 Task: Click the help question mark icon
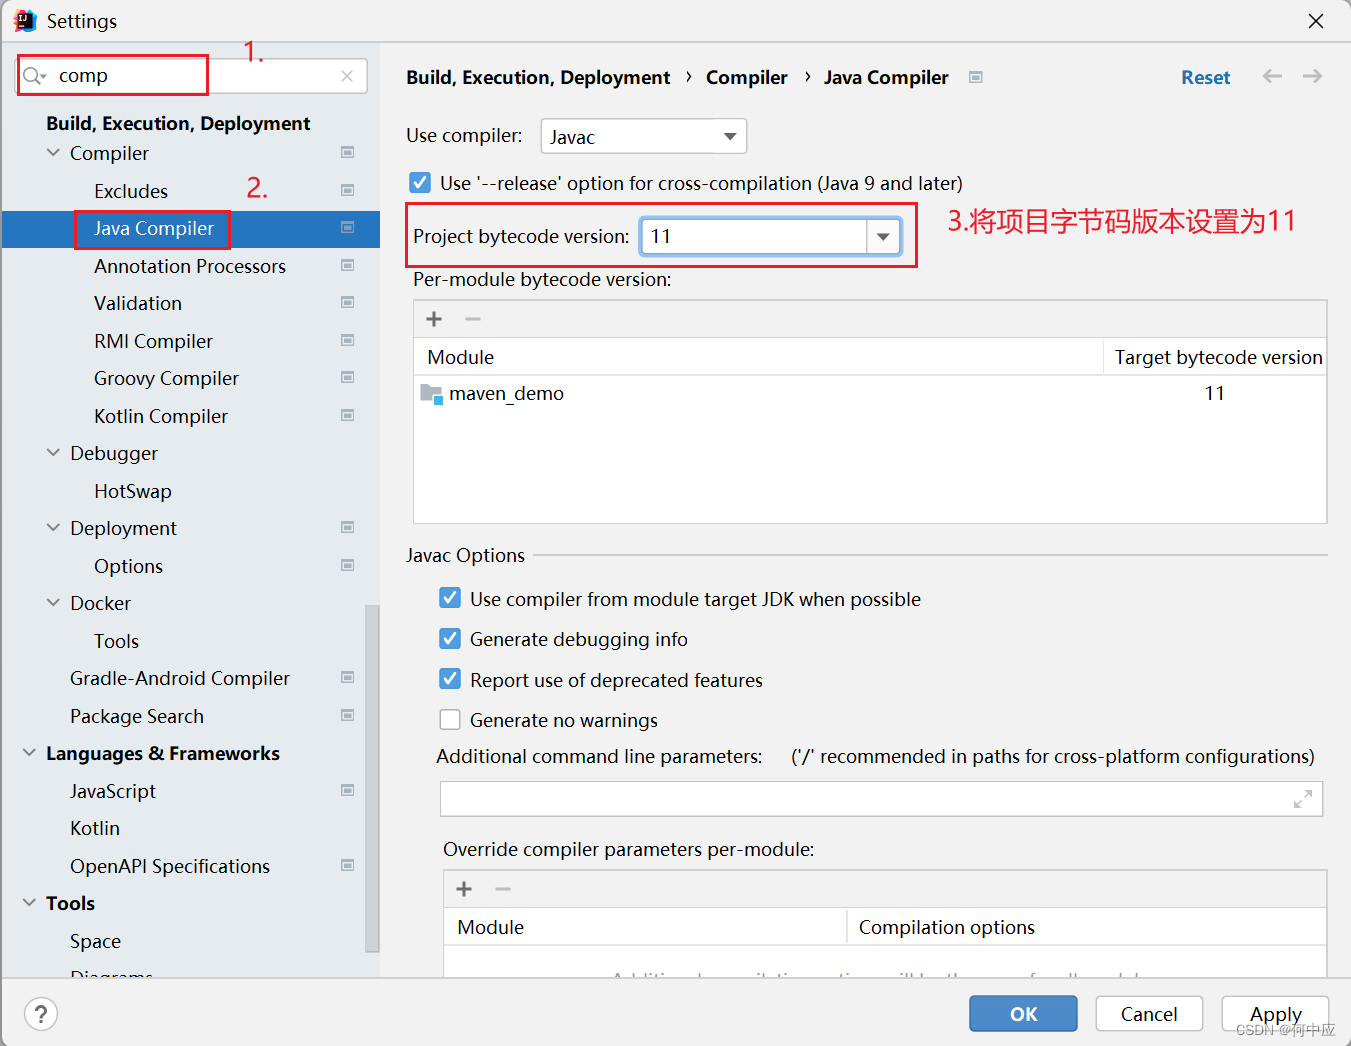(40, 1014)
